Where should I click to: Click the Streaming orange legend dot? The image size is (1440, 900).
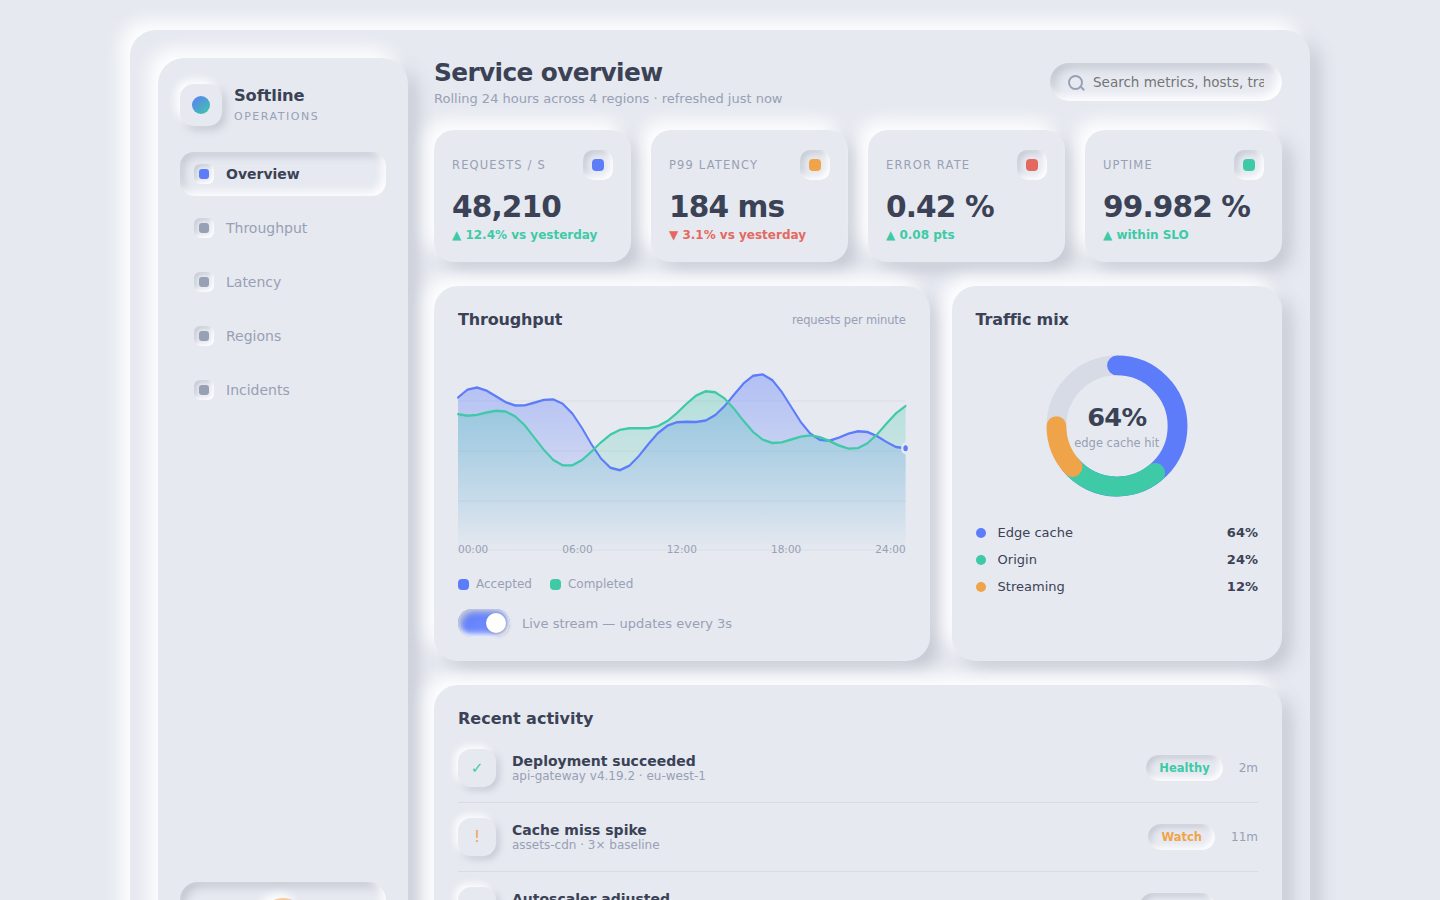coord(981,587)
